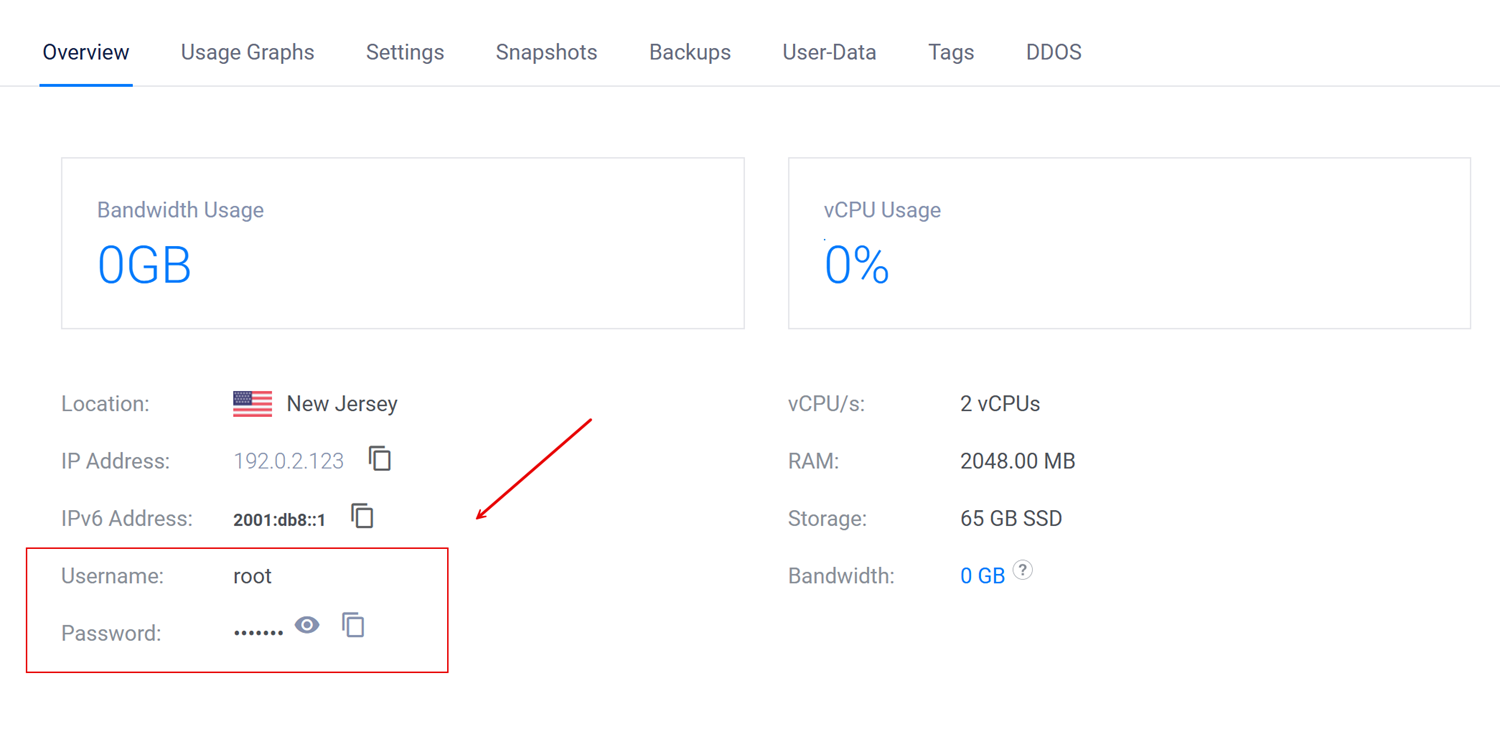This screenshot has height=729, width=1500.
Task: Click the 0GB Bandwidth Usage value
Action: (x=144, y=266)
